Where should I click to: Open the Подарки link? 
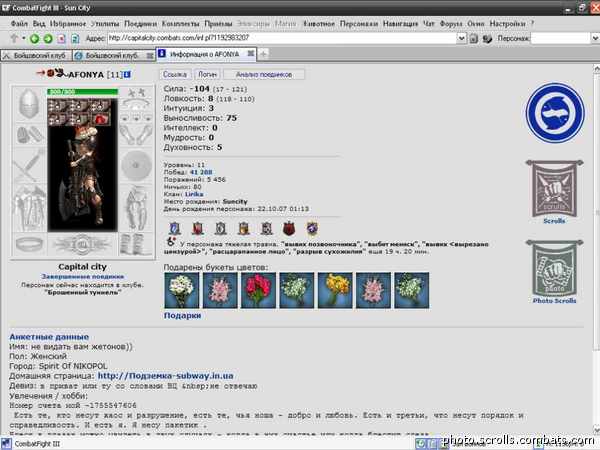click(x=183, y=315)
